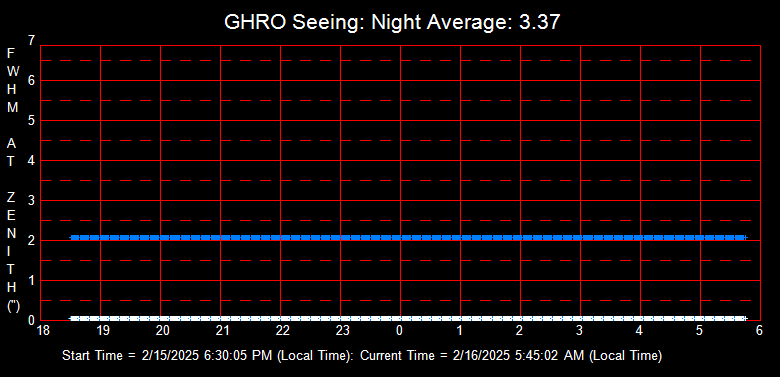Click the white data line at hour 0
Image resolution: width=780 pixels, height=377 pixels.
(x=400, y=318)
